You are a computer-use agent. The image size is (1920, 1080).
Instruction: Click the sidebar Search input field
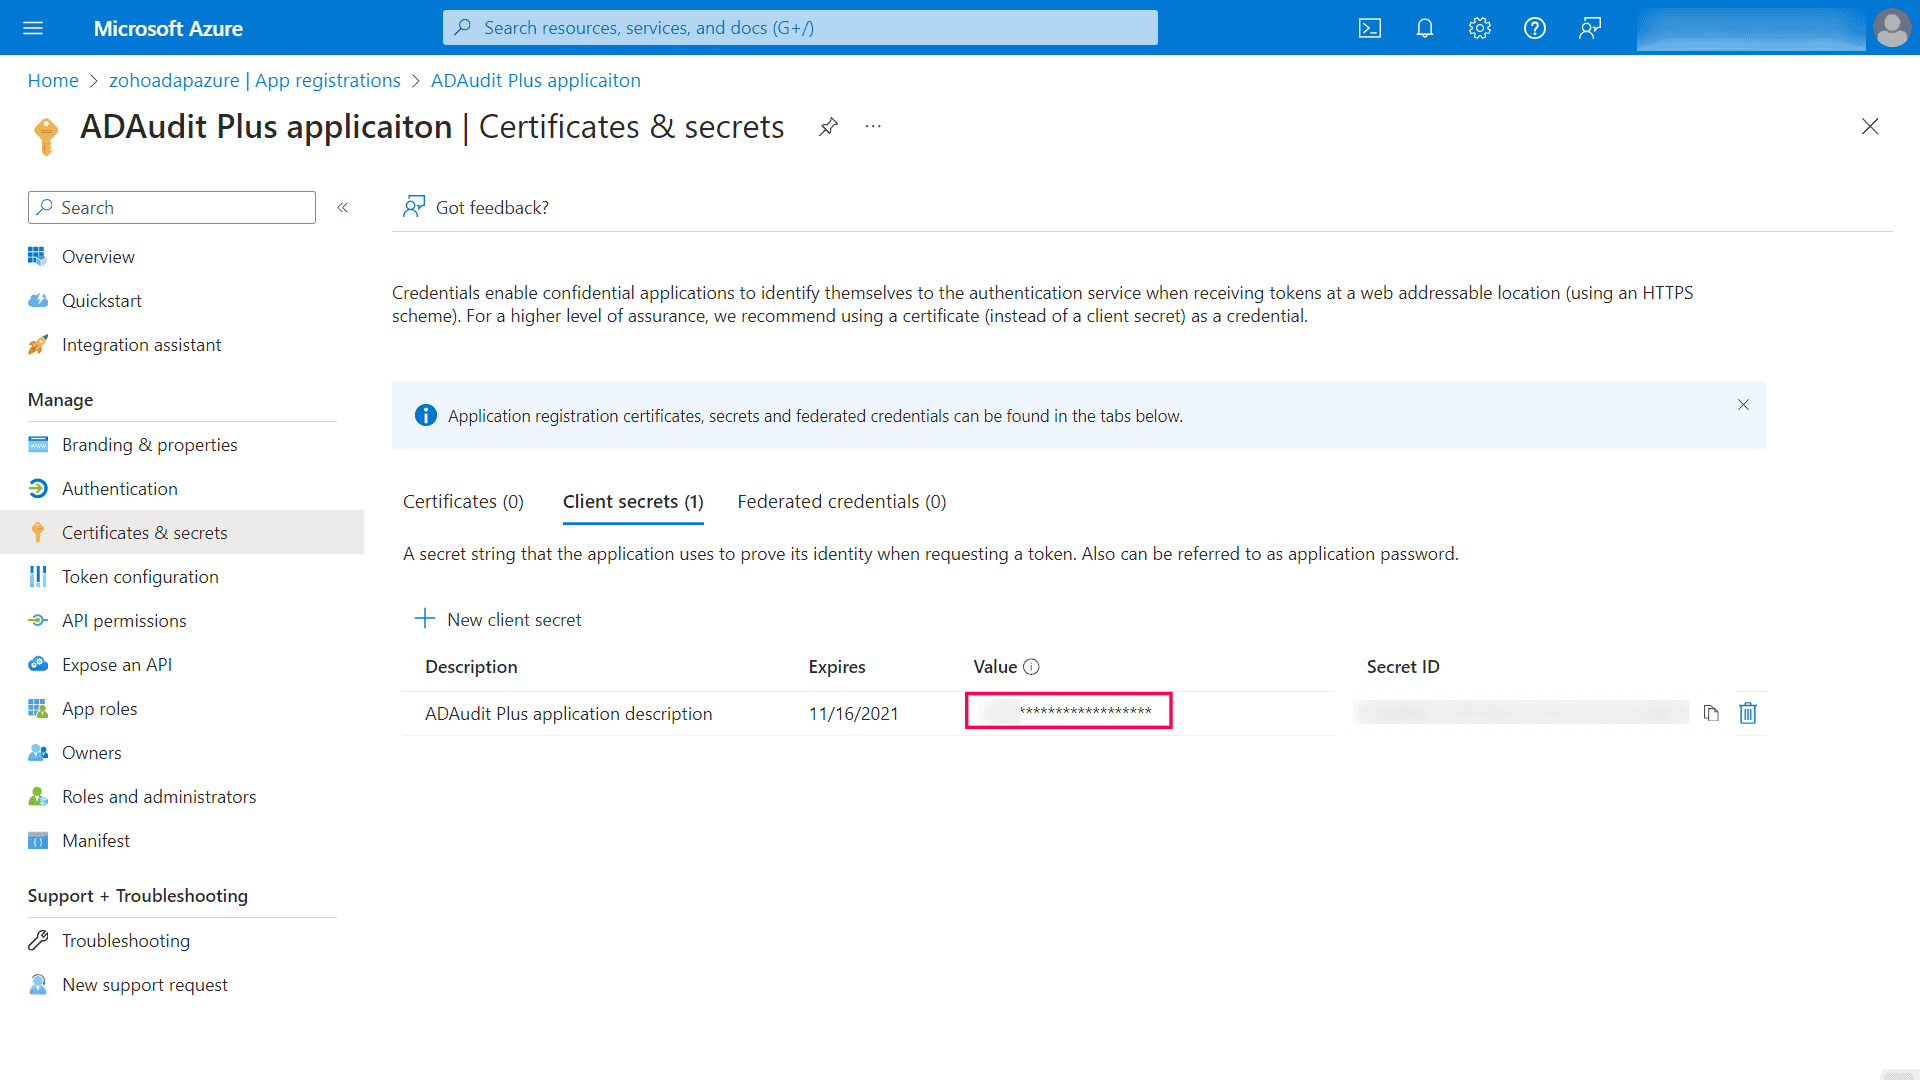(x=170, y=207)
